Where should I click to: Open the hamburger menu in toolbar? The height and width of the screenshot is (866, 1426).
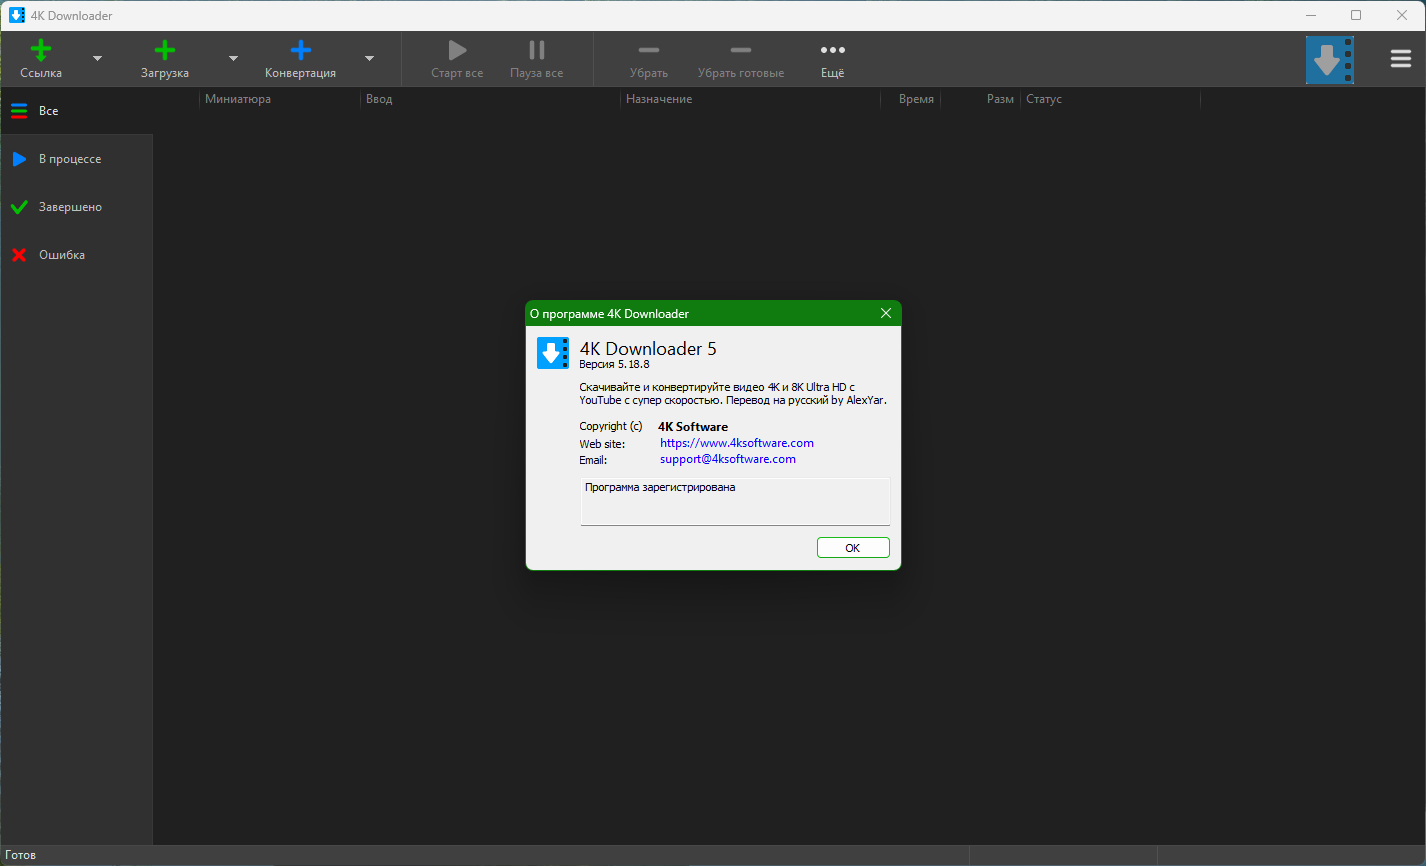[1400, 59]
